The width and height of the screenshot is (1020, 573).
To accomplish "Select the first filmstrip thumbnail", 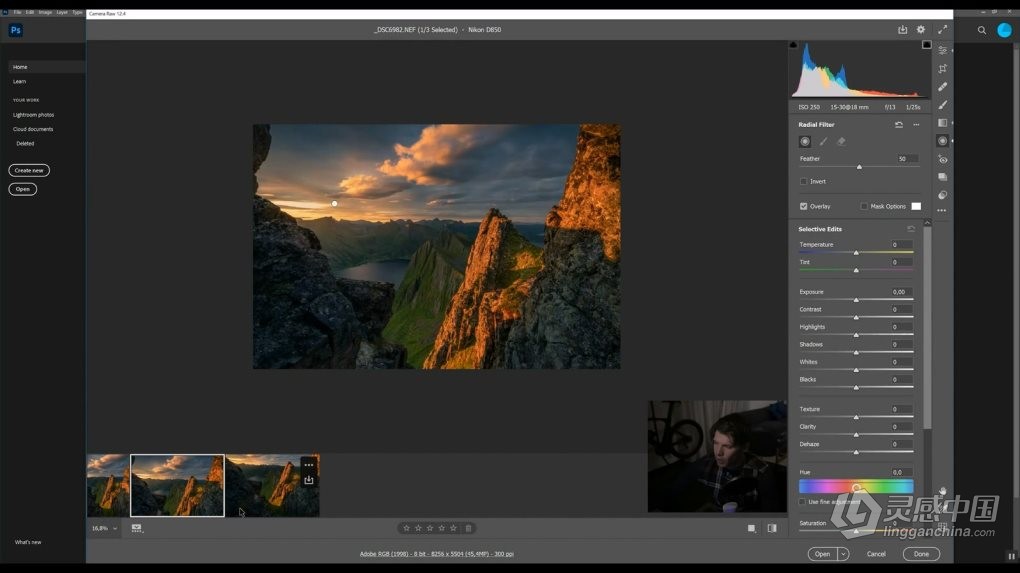I will (108, 485).
